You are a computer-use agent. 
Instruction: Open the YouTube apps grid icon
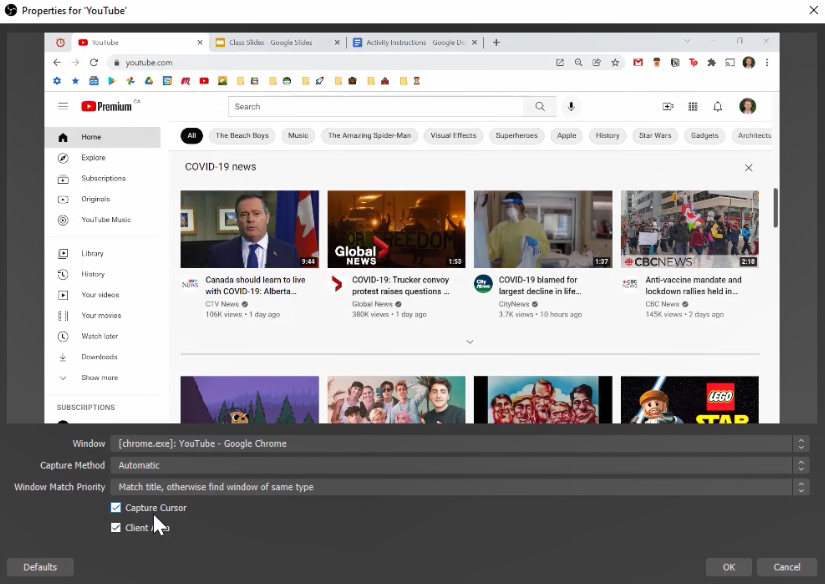(693, 106)
